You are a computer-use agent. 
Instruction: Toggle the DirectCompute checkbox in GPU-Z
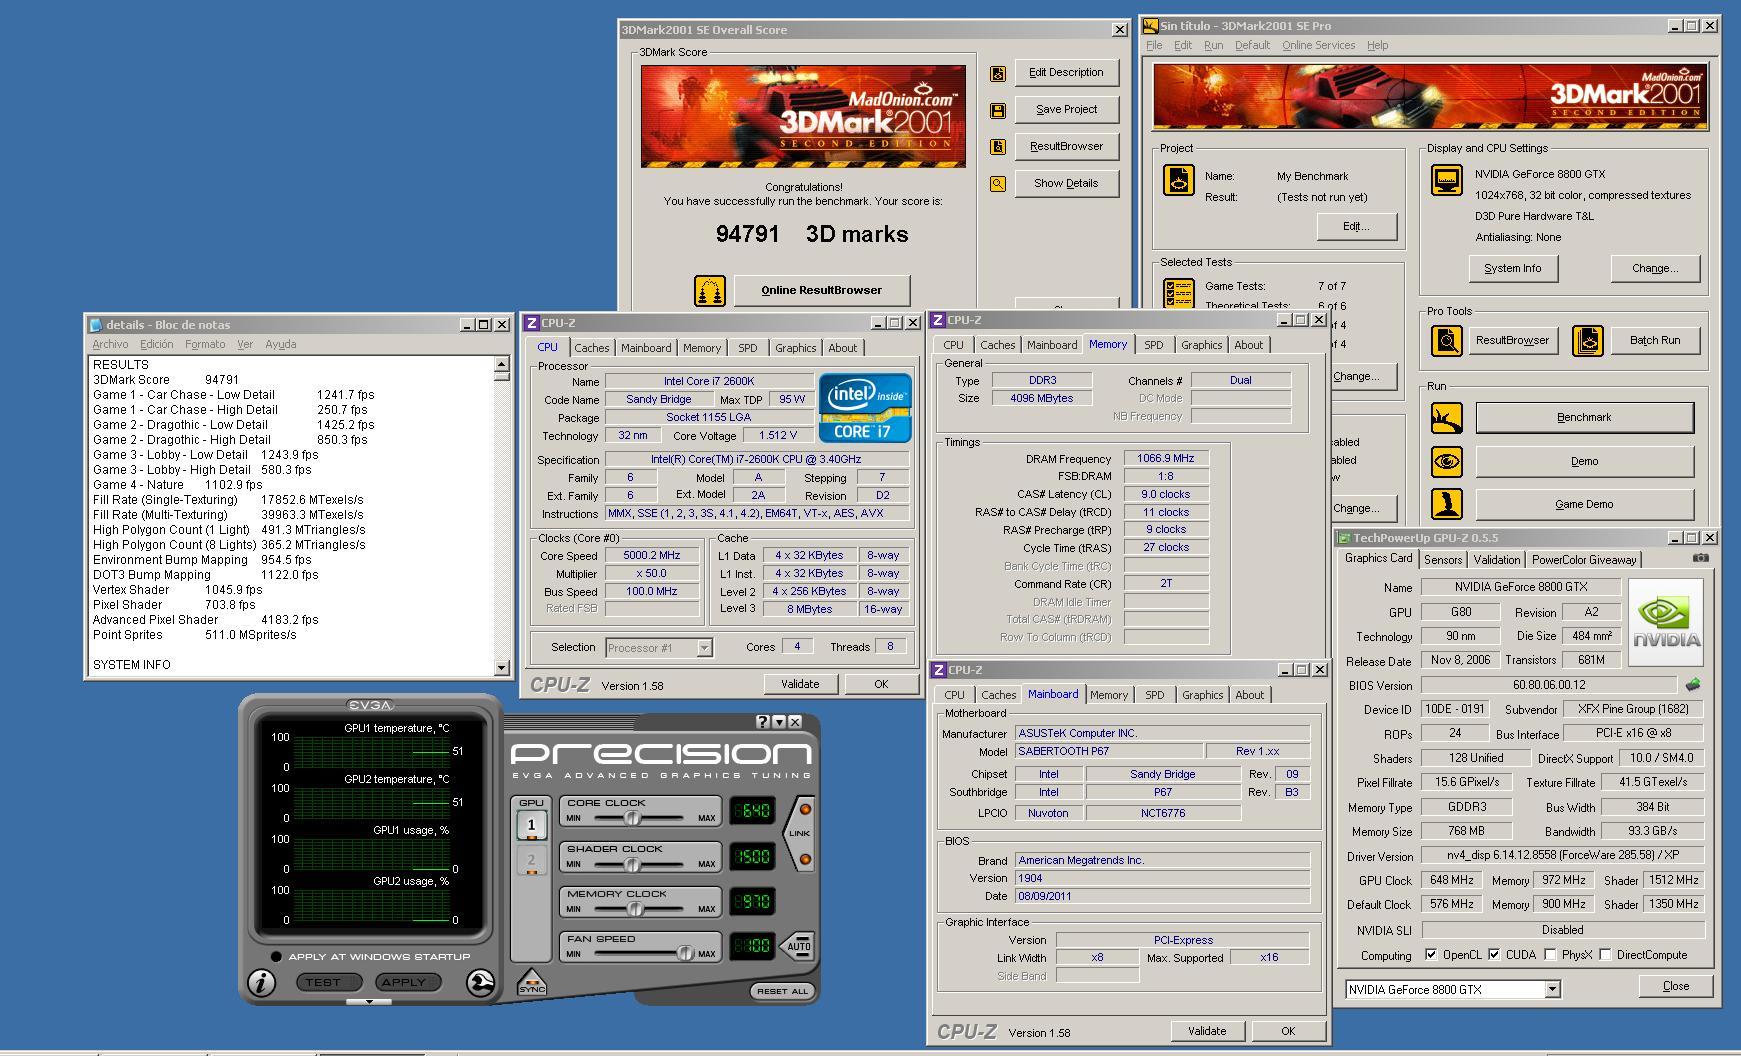(x=1605, y=955)
